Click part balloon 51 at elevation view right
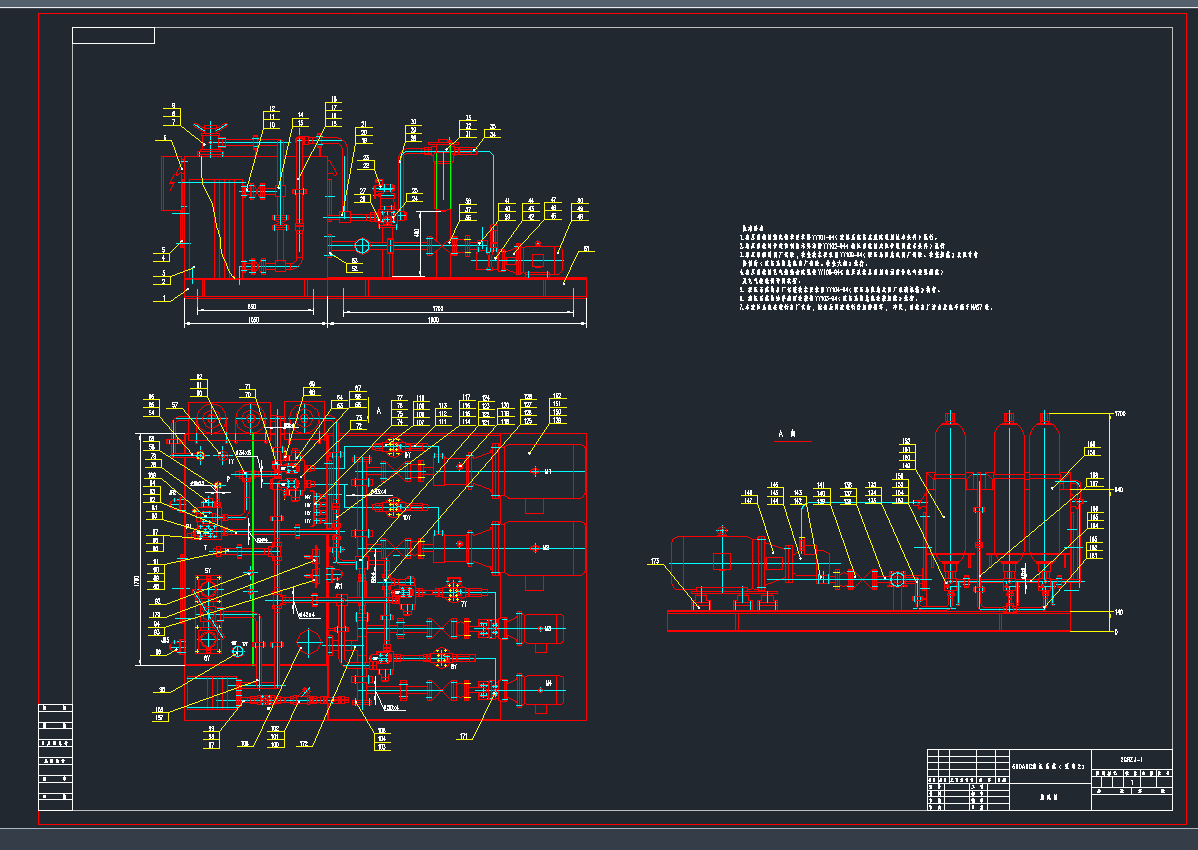 pos(587,249)
